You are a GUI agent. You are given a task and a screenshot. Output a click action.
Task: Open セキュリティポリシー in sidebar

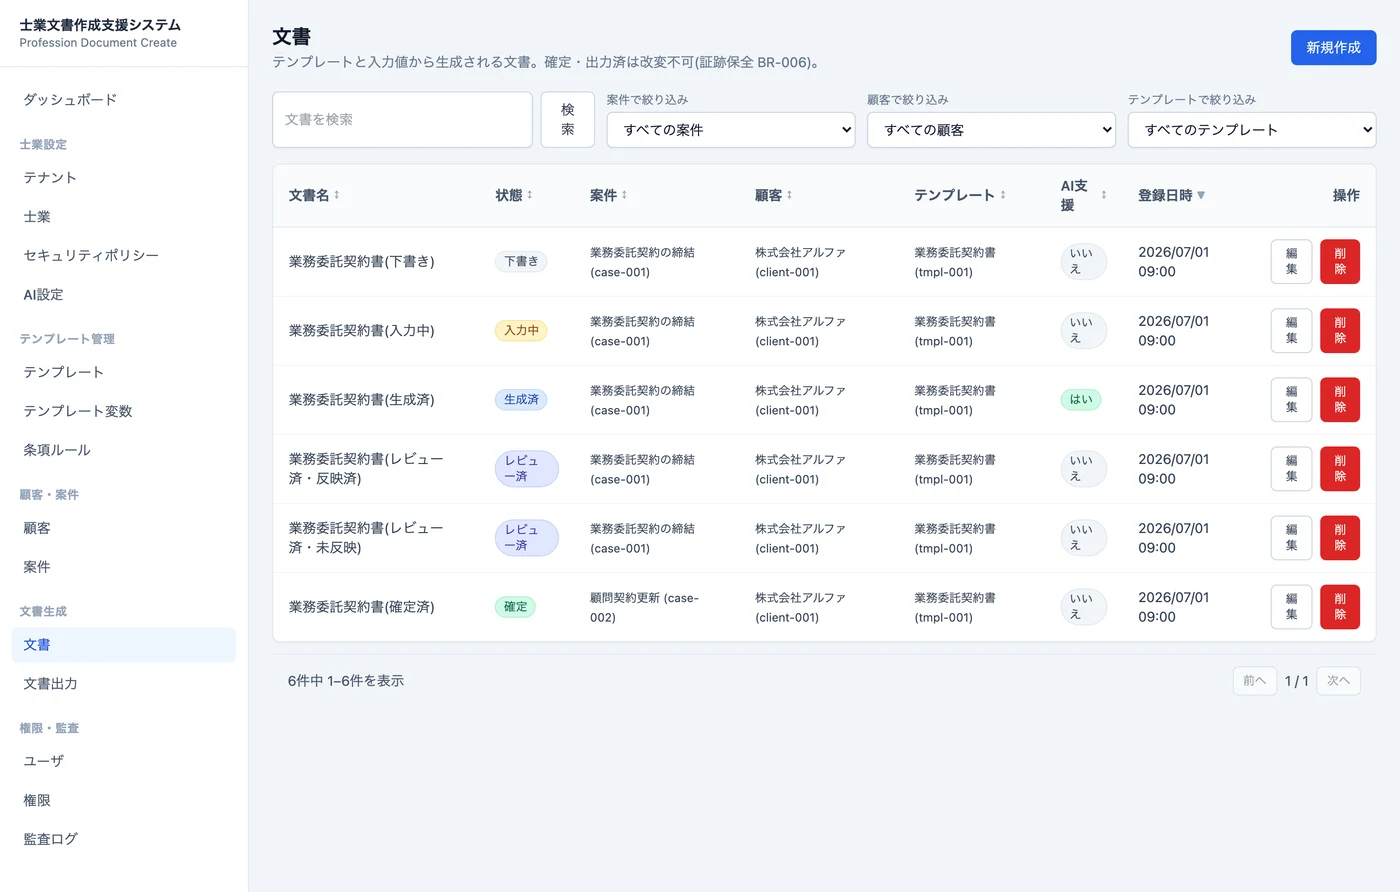tap(124, 256)
